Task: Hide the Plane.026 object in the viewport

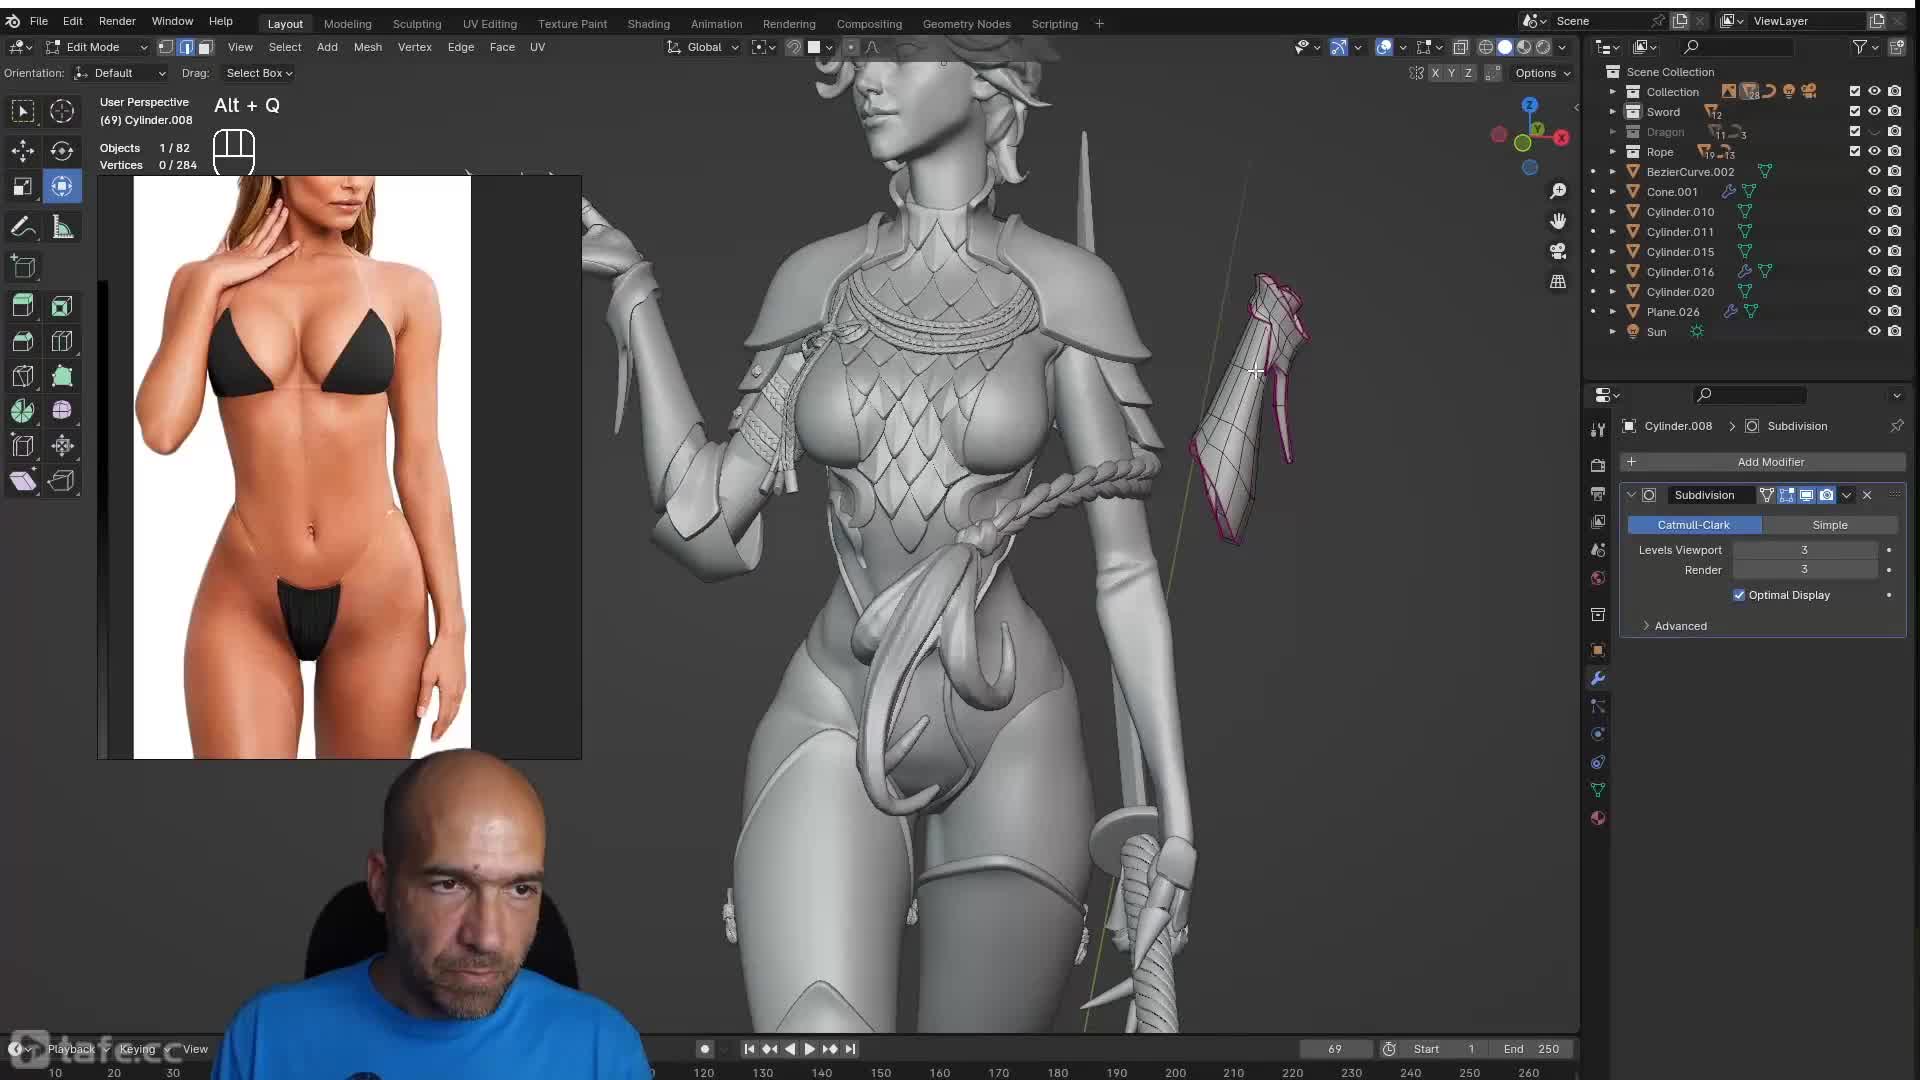Action: tap(1874, 311)
